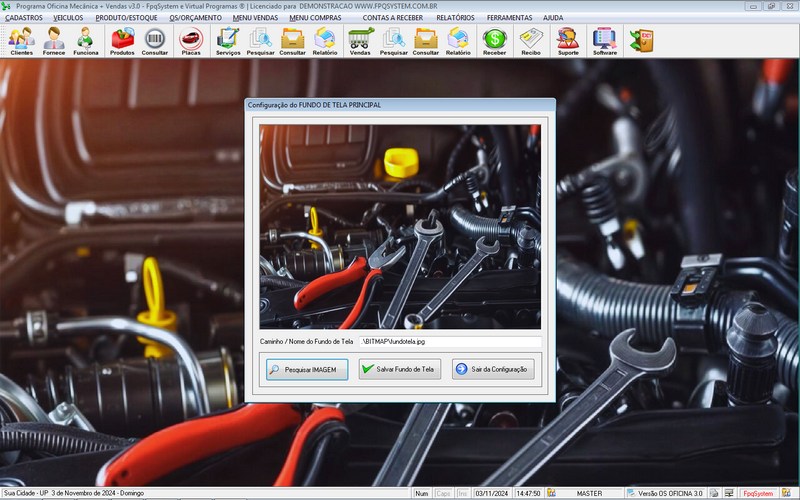Click the Receber money icon
The height and width of the screenshot is (500, 800).
point(494,40)
